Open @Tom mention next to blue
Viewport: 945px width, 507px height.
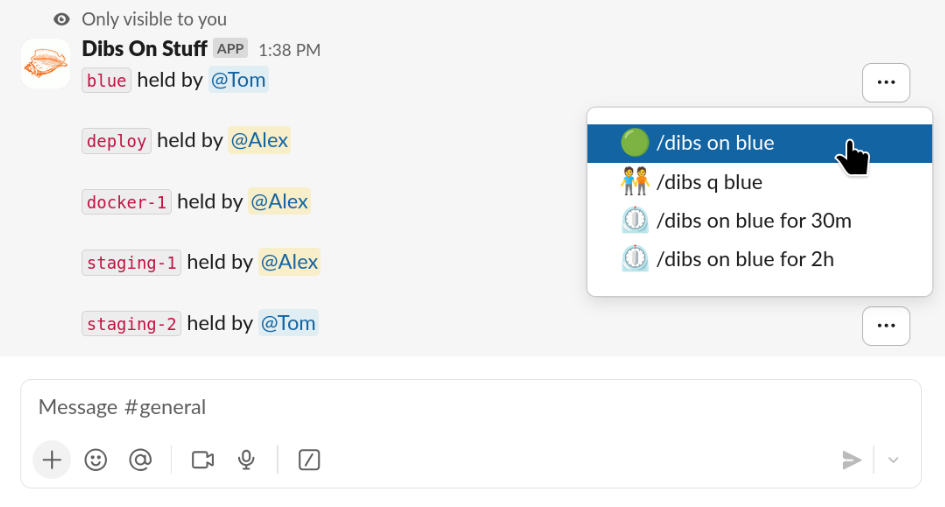[x=238, y=80]
